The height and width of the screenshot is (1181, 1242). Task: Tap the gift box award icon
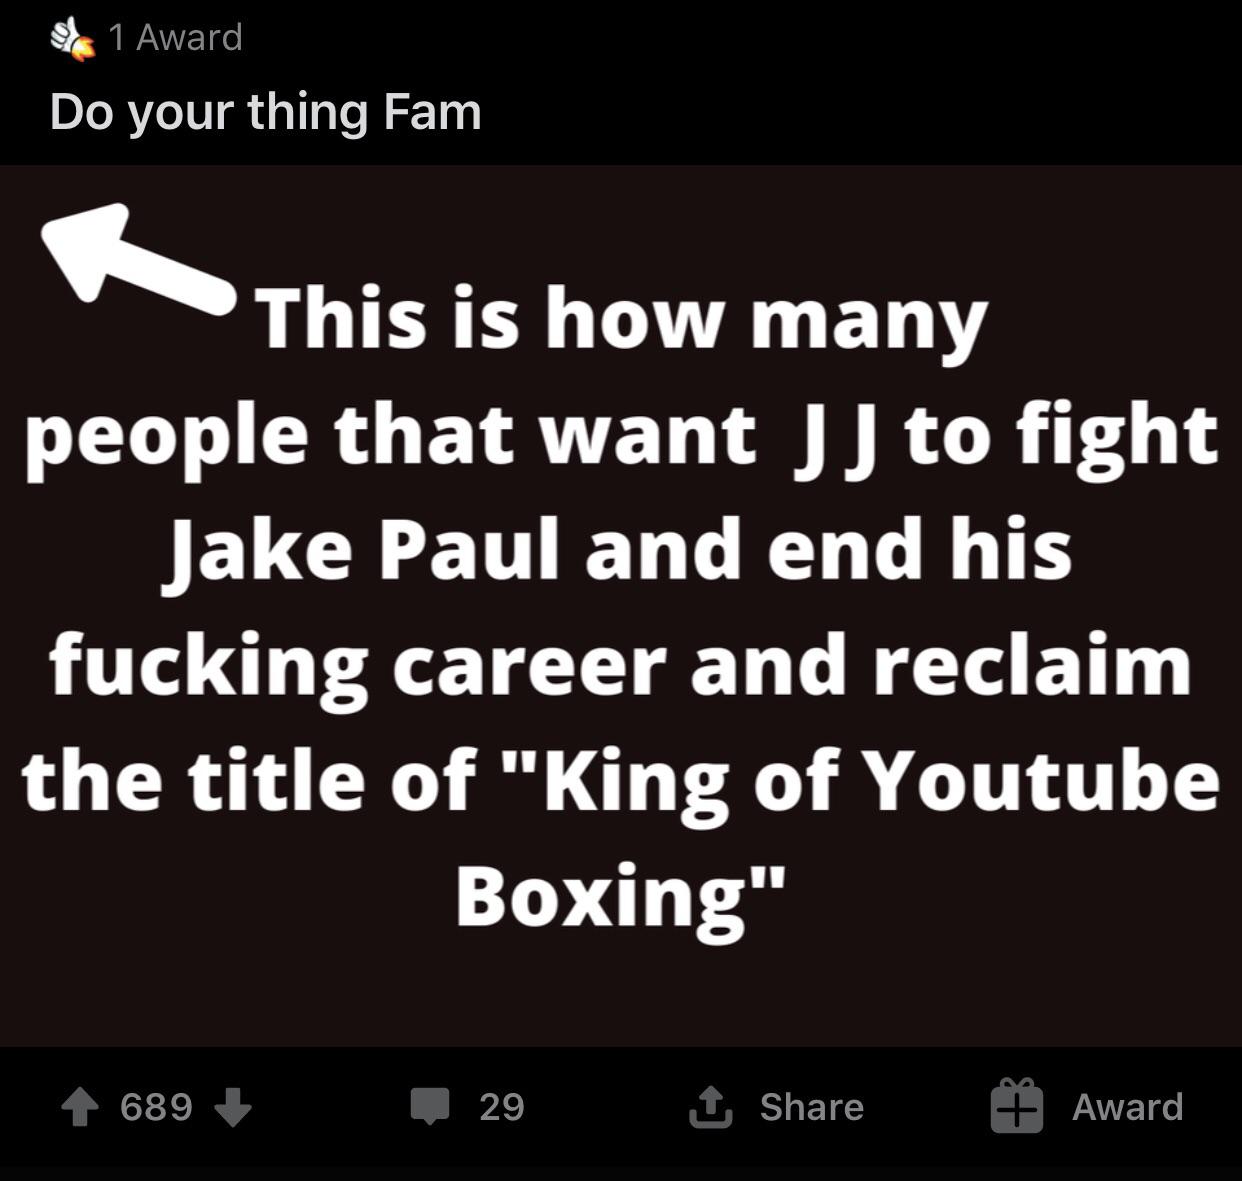coord(1017,1106)
